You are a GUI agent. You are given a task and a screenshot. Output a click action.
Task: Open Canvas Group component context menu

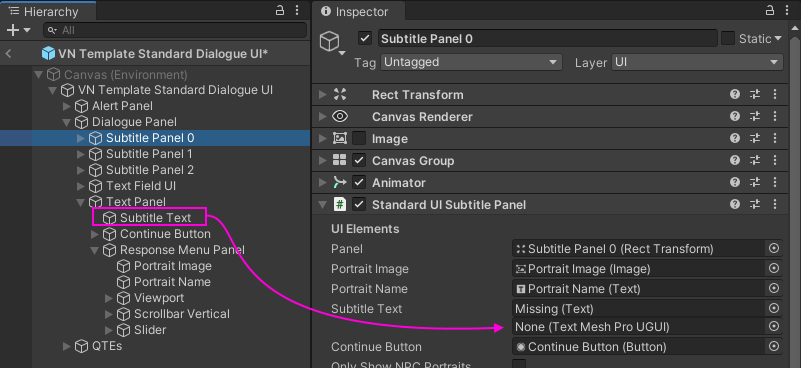(x=774, y=160)
